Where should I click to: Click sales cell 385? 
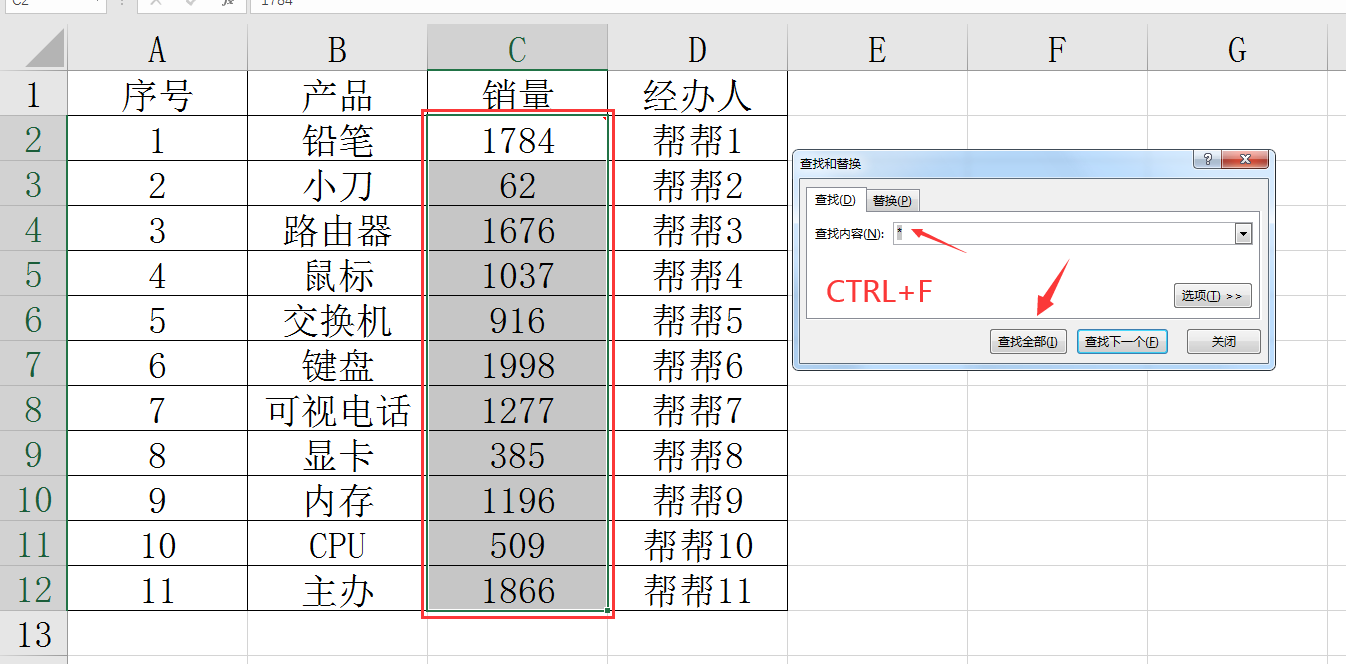(517, 453)
